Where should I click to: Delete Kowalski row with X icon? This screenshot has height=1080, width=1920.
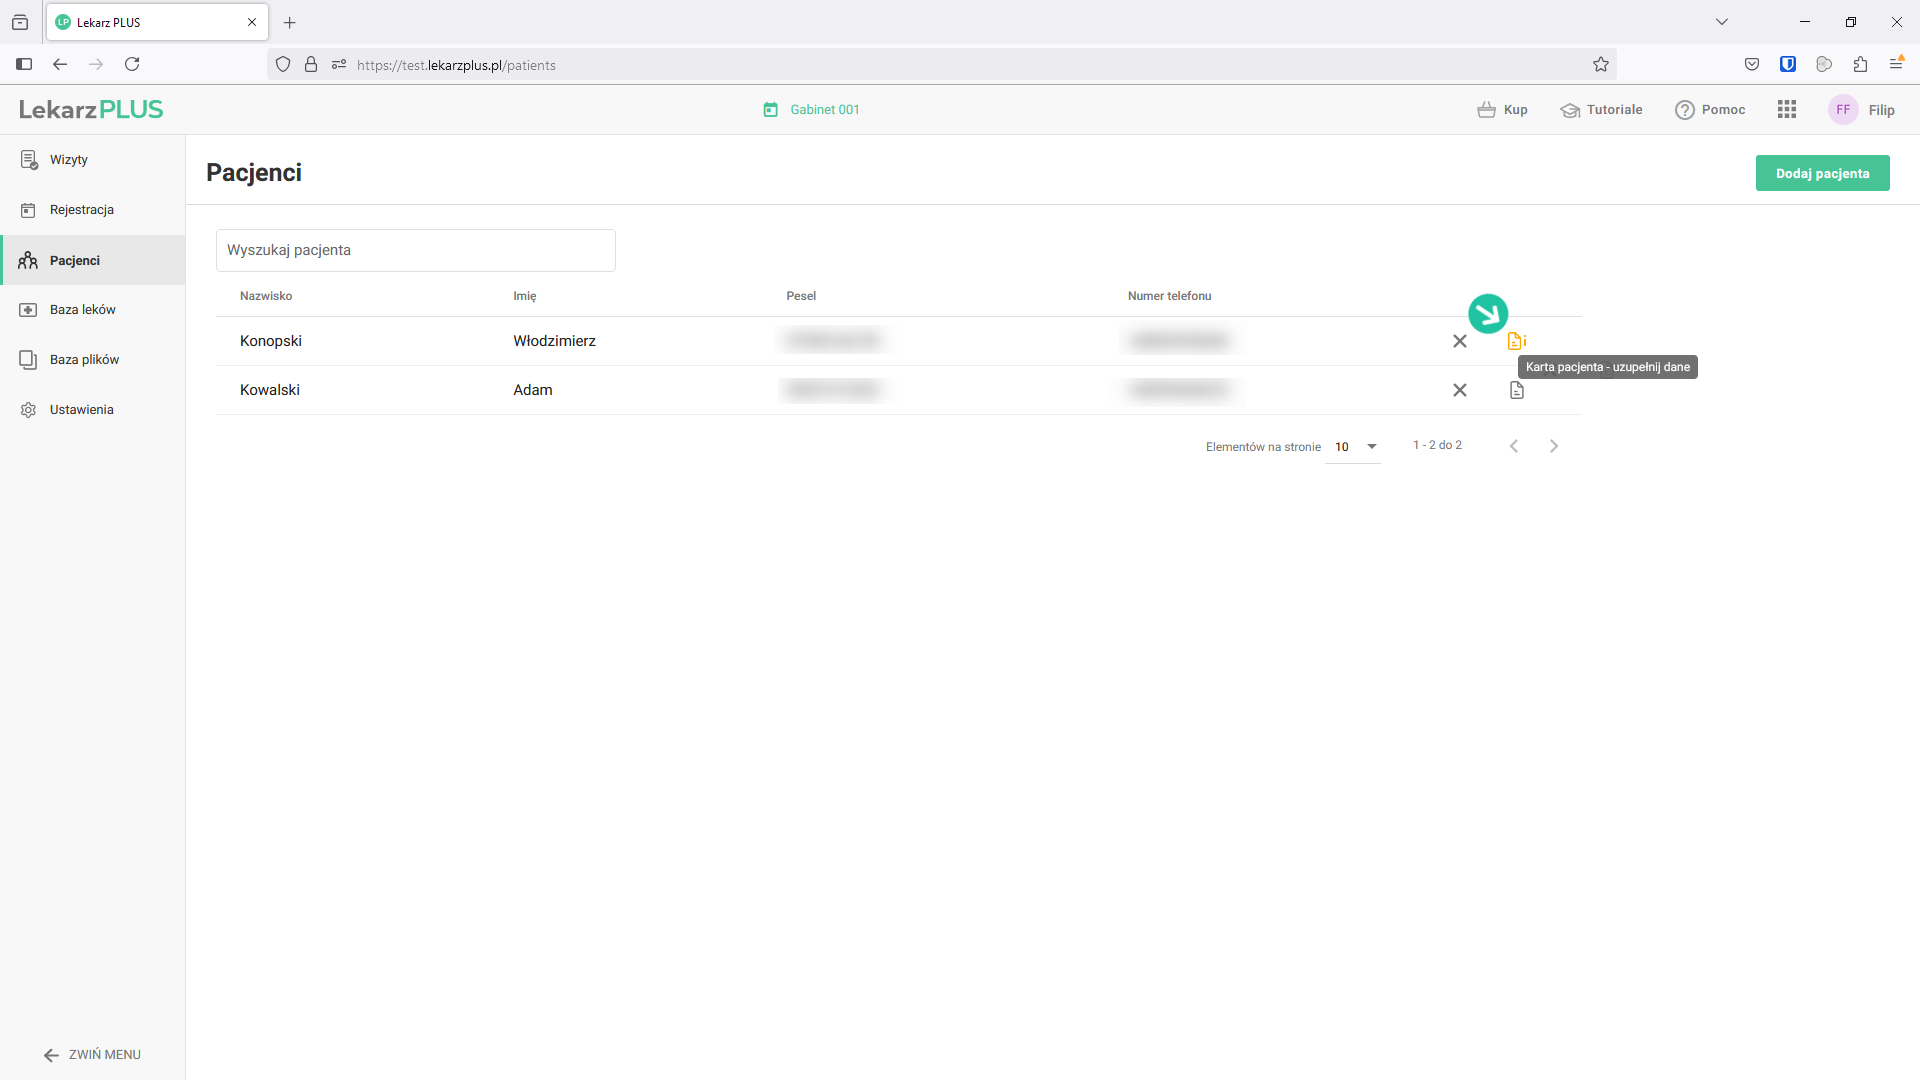(1459, 390)
